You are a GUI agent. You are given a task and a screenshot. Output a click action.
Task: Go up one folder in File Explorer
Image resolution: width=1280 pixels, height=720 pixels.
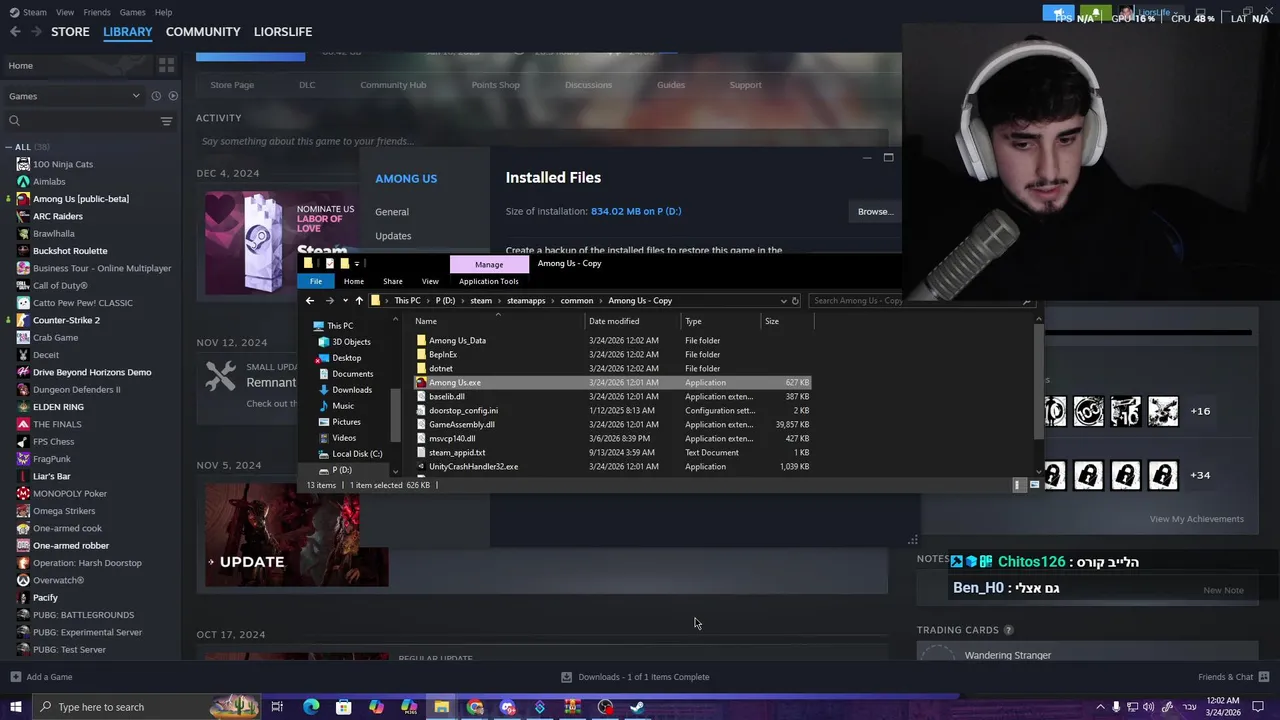click(x=359, y=301)
